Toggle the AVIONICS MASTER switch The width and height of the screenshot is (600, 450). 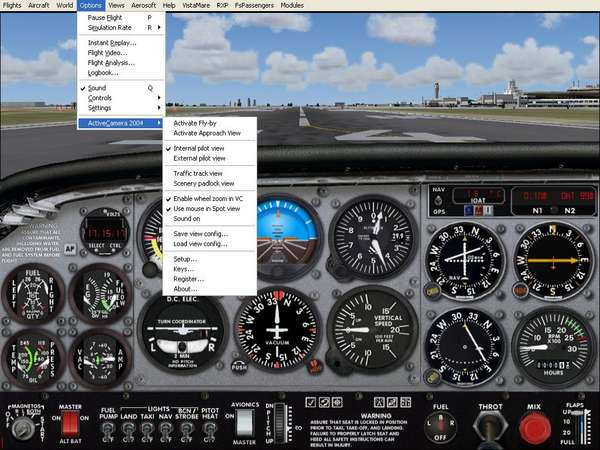[245, 423]
